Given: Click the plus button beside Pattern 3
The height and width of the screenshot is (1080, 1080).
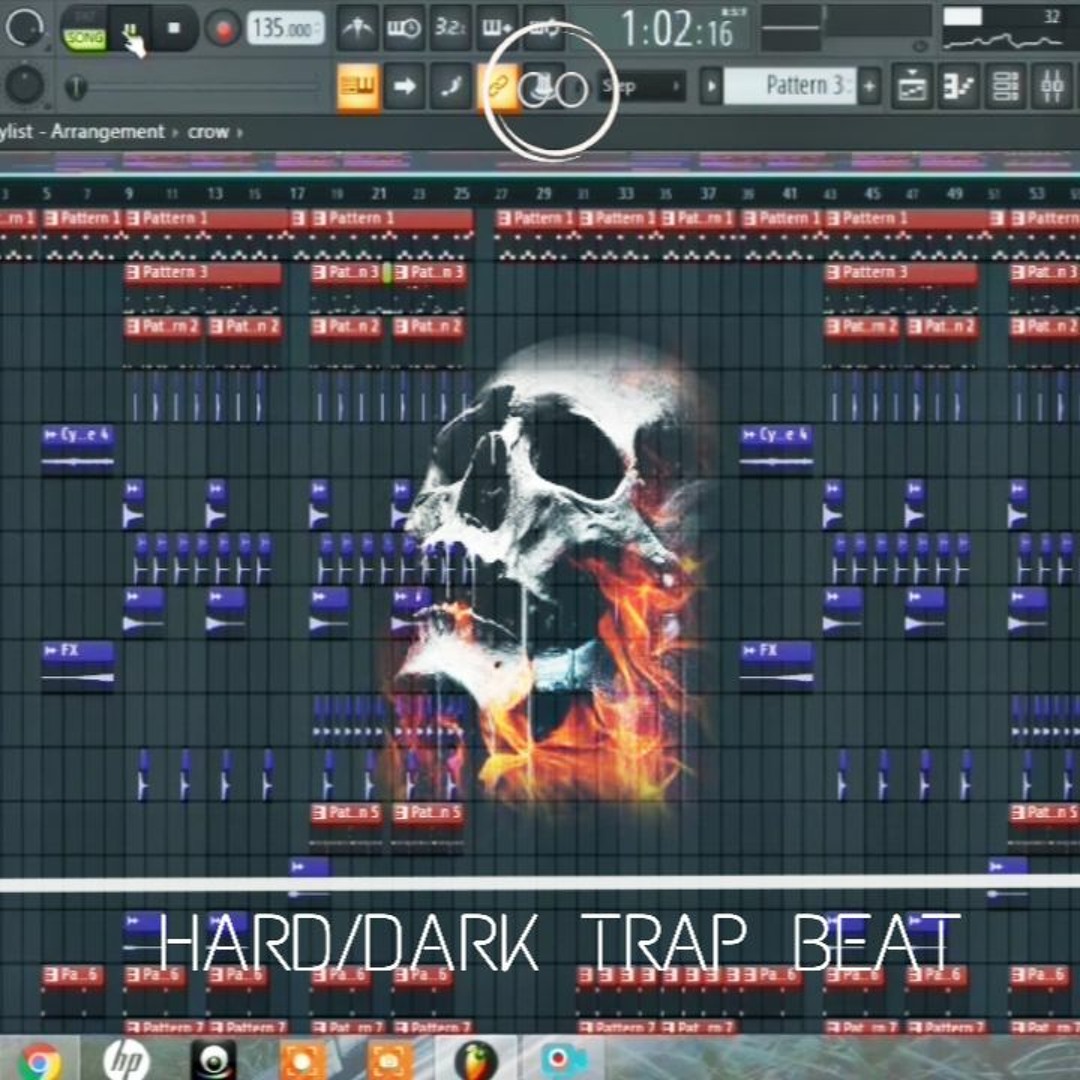Looking at the screenshot, I should pos(869,87).
